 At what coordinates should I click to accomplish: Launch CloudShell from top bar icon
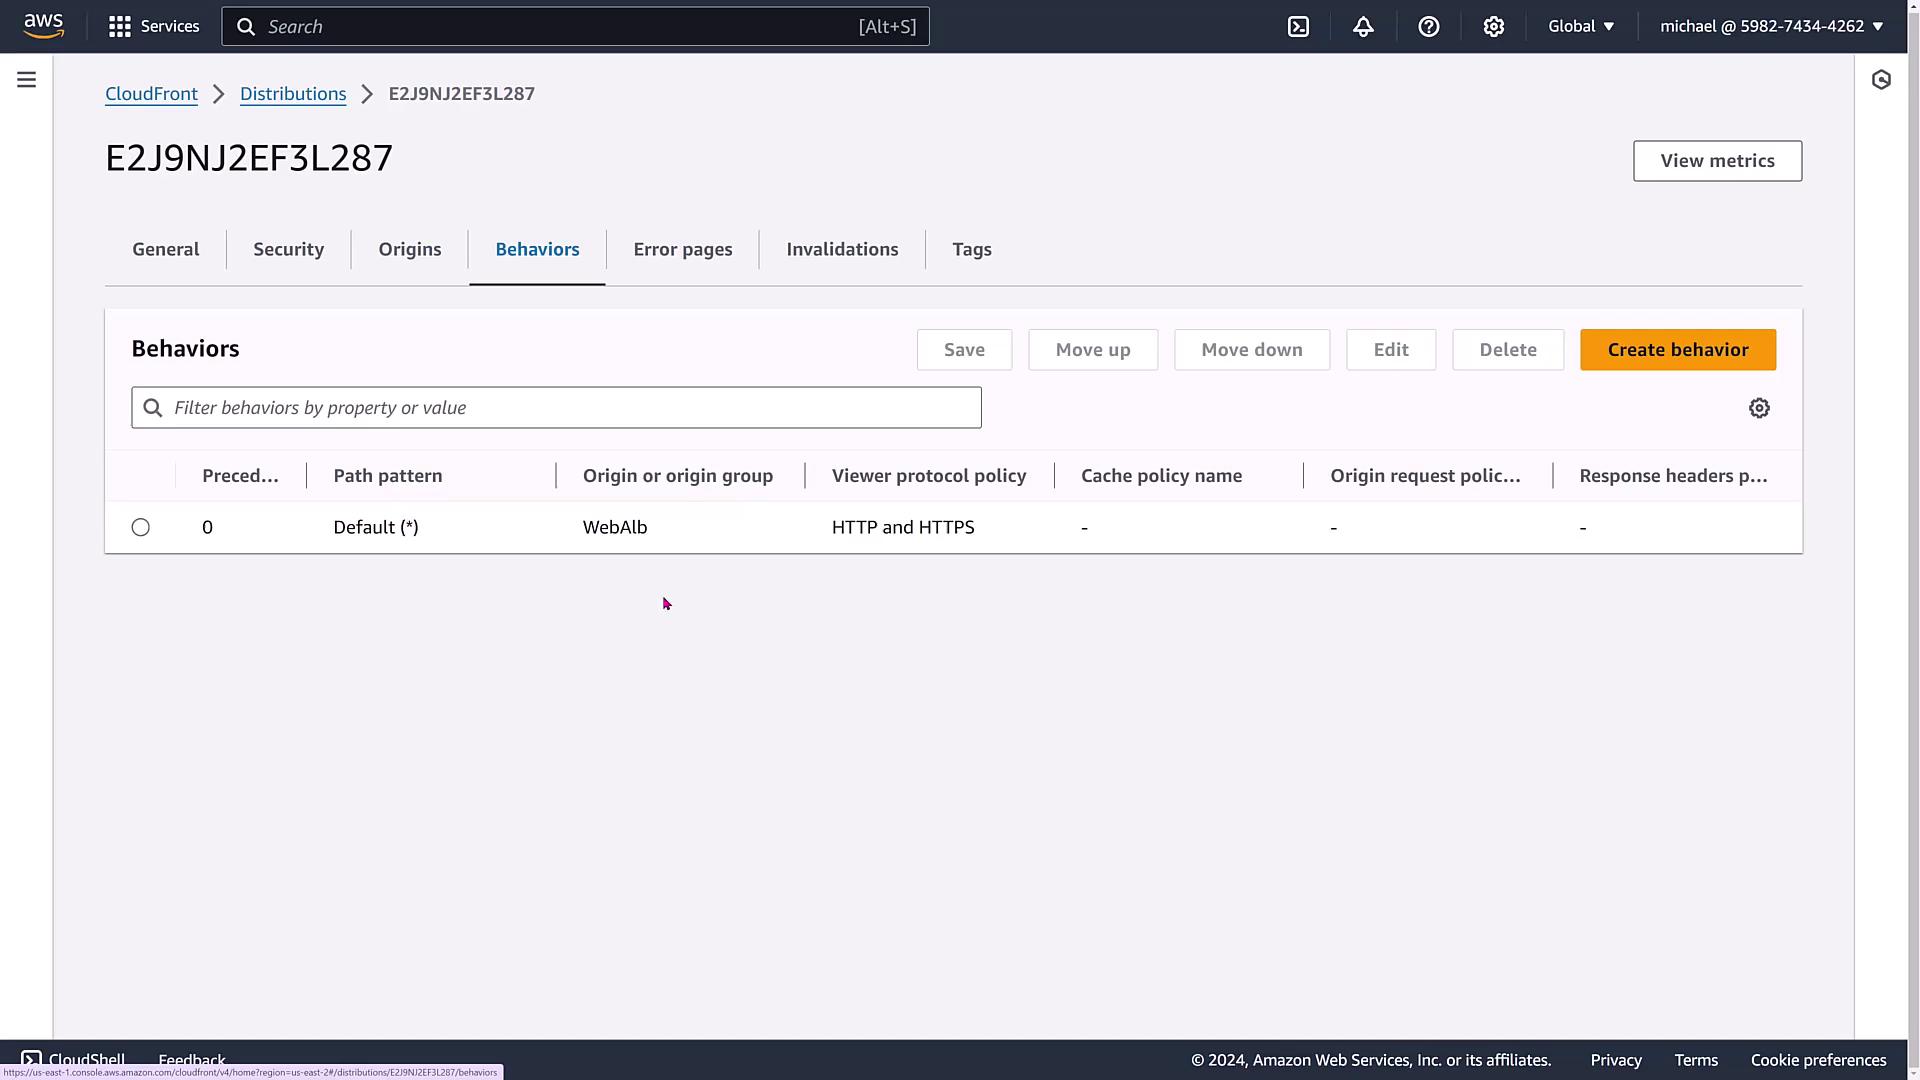(x=1298, y=27)
